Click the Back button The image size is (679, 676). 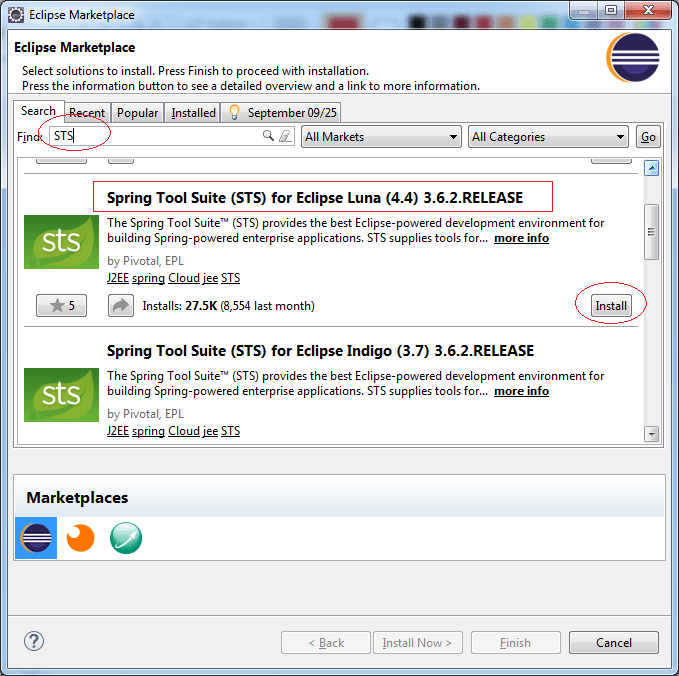pyautogui.click(x=326, y=643)
